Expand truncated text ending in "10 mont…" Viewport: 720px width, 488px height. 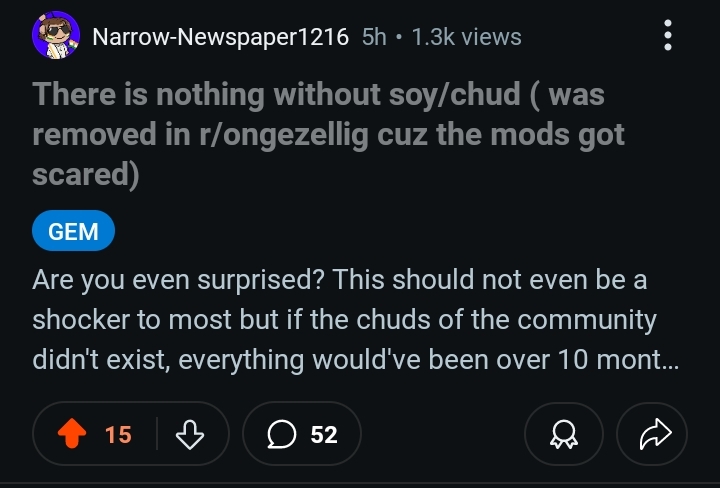pyautogui.click(x=640, y=360)
